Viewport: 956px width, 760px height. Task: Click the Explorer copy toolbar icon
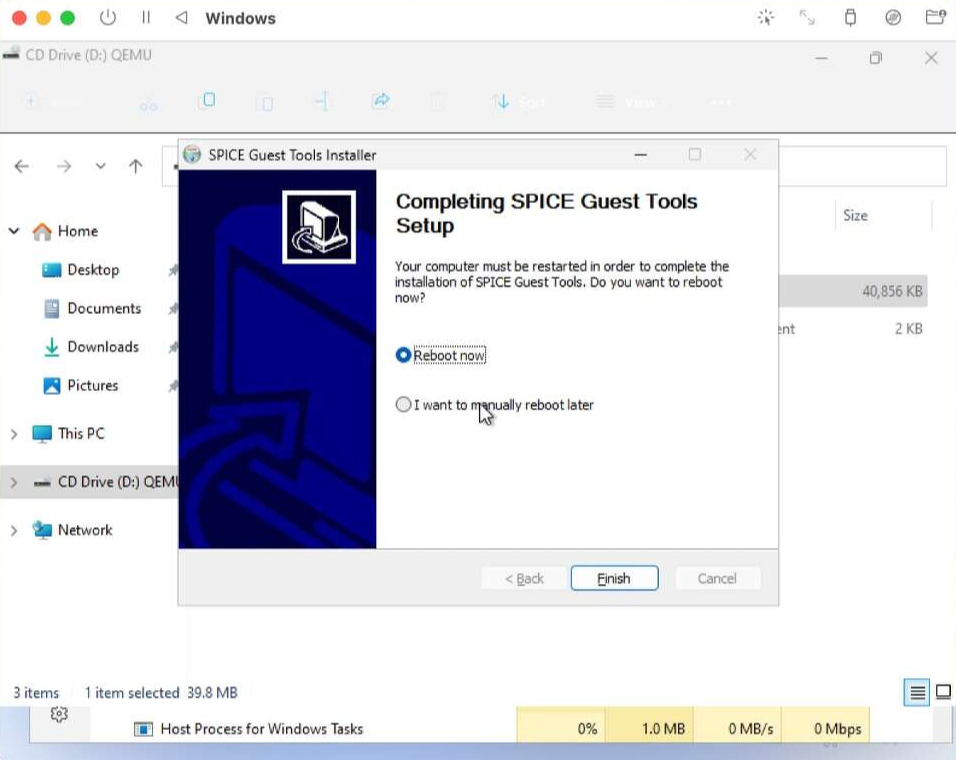207,100
